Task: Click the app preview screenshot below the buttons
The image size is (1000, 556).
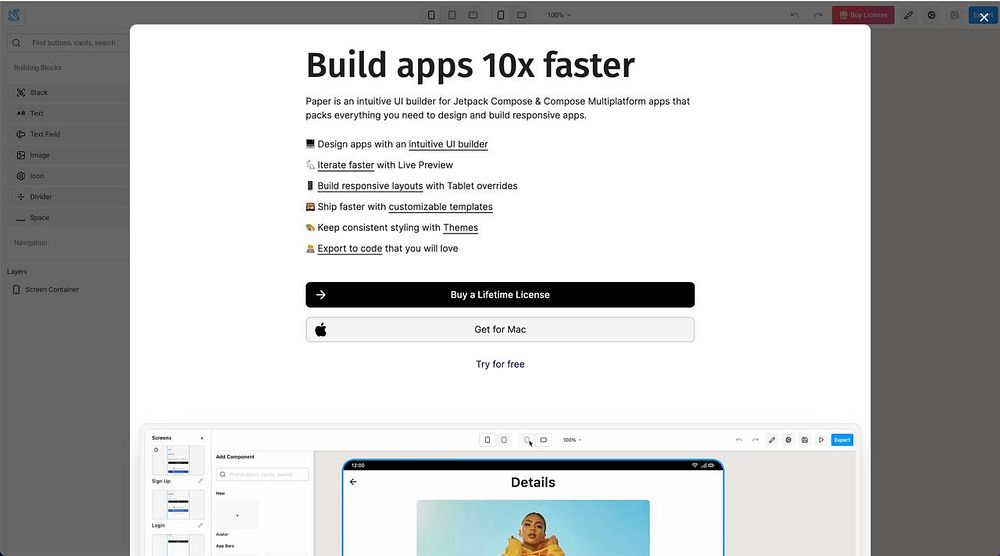Action: point(500,490)
